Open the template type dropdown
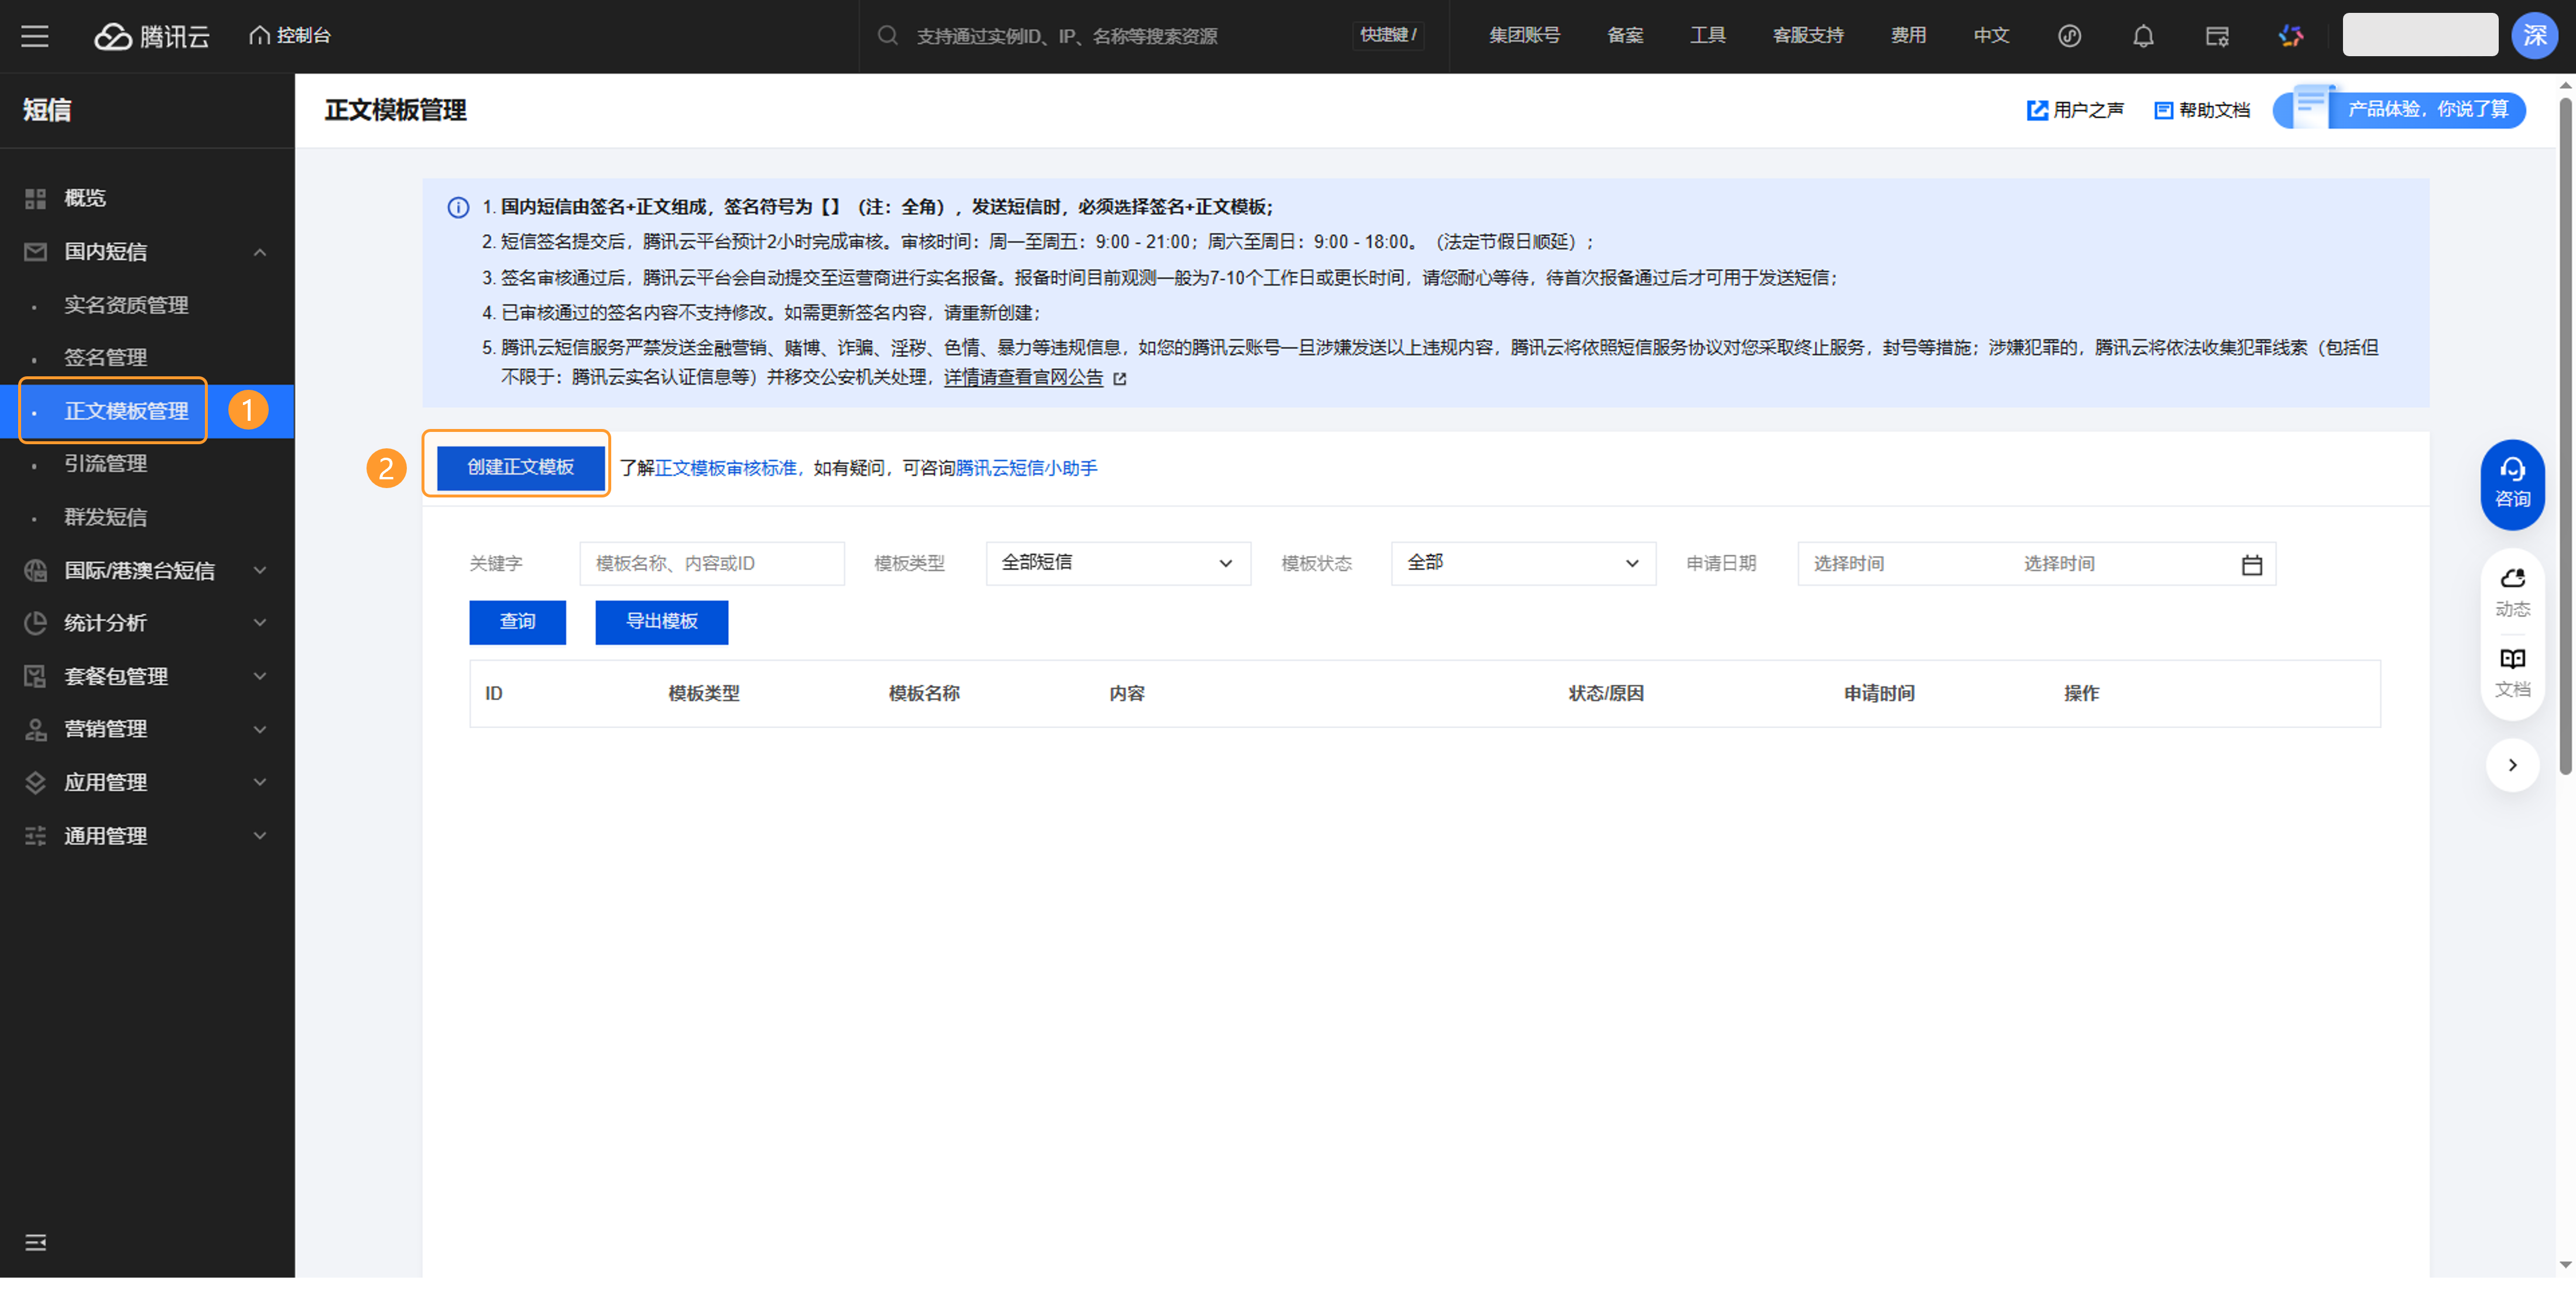 1117,563
